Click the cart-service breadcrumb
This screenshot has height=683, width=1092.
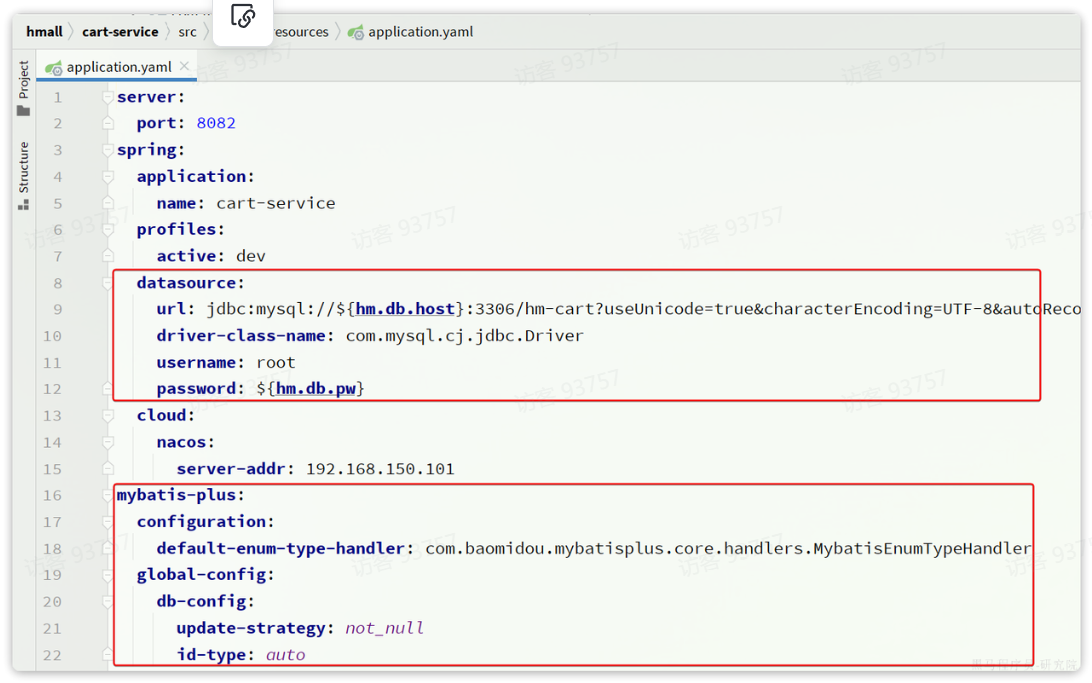(x=120, y=32)
